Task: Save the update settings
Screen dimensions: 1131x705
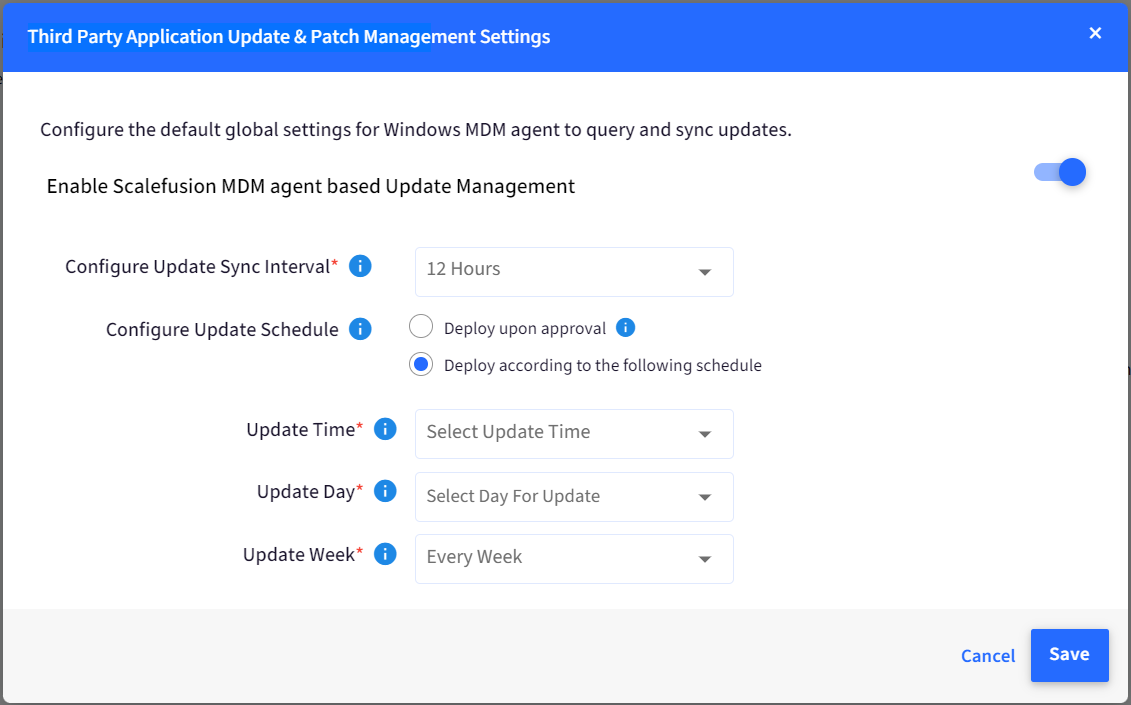Action: [1070, 655]
